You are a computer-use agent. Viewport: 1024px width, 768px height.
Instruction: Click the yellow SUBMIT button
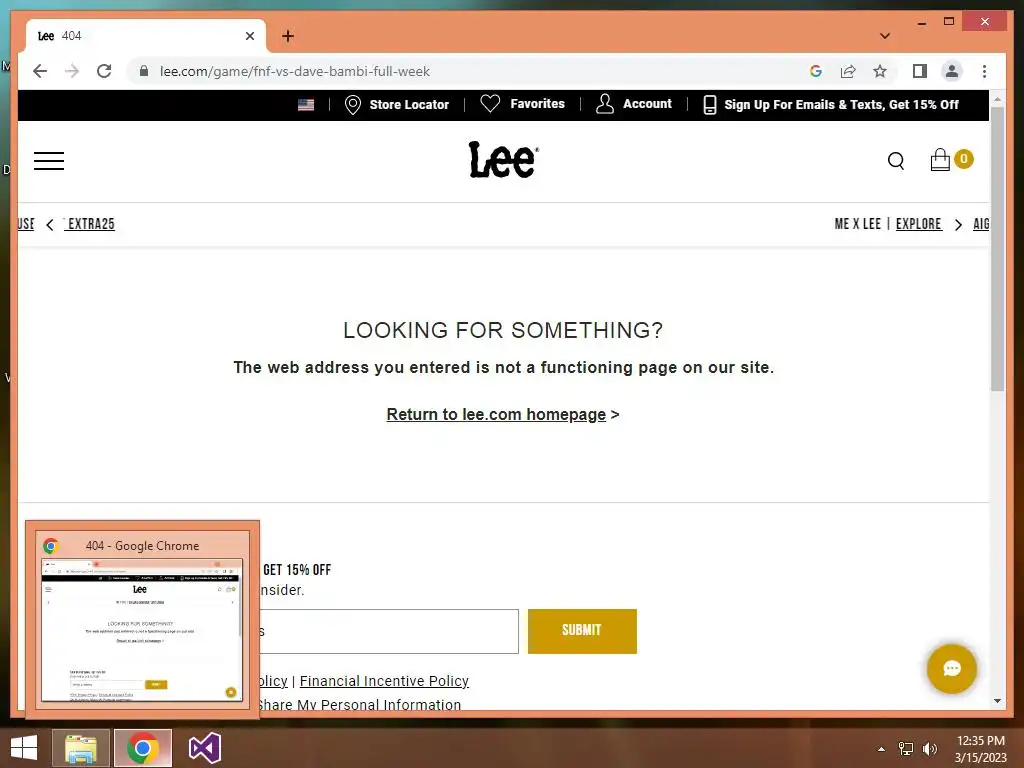coord(582,631)
